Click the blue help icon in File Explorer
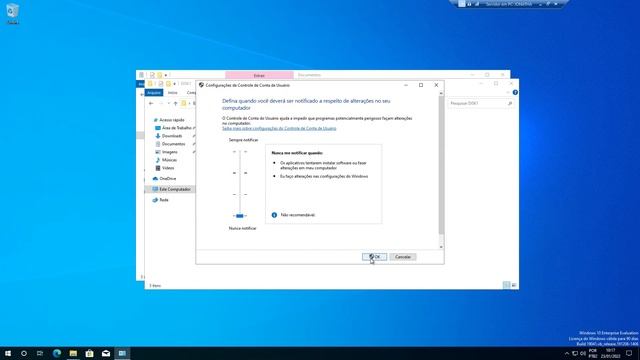The height and width of the screenshot is (360, 640). click(515, 92)
